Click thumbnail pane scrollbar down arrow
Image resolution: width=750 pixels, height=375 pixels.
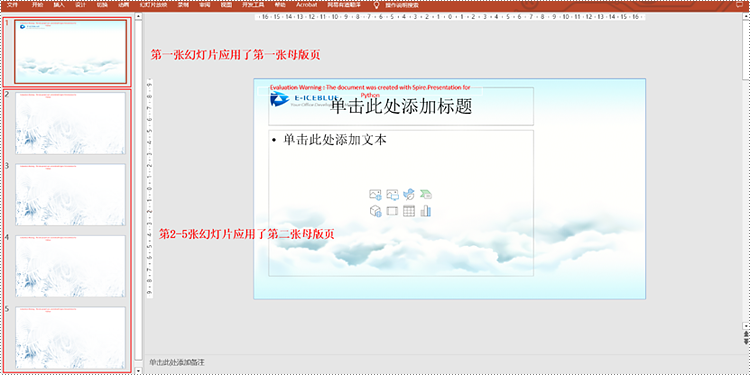(x=138, y=371)
